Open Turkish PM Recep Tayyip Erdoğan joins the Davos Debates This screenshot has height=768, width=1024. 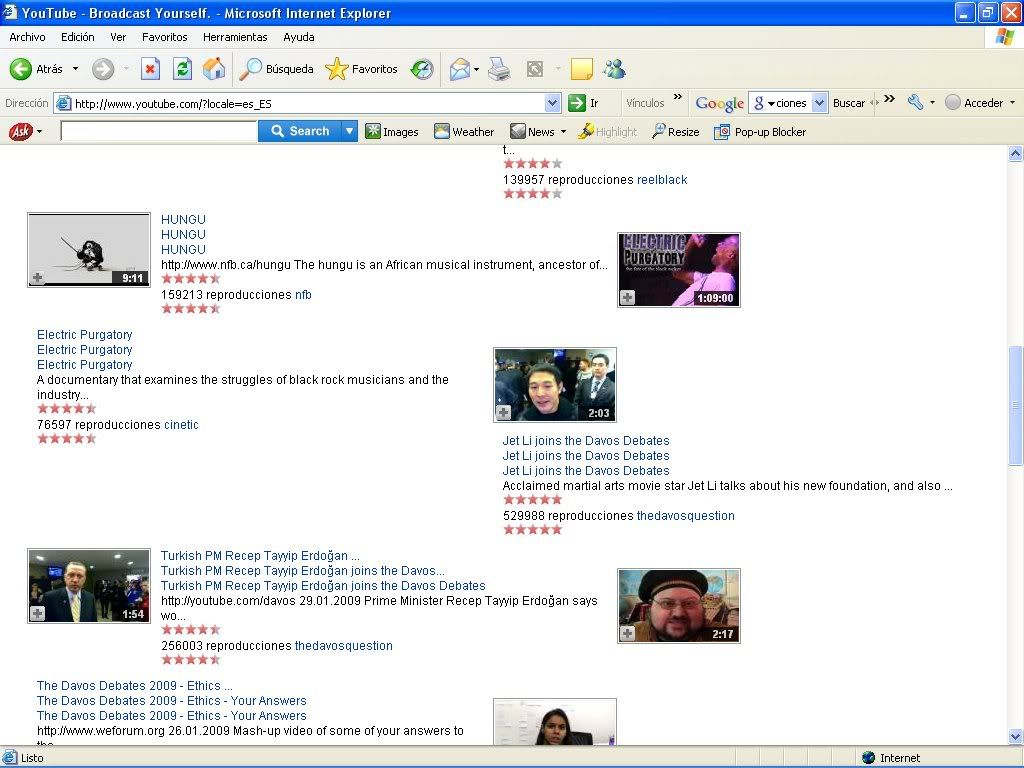click(323, 586)
